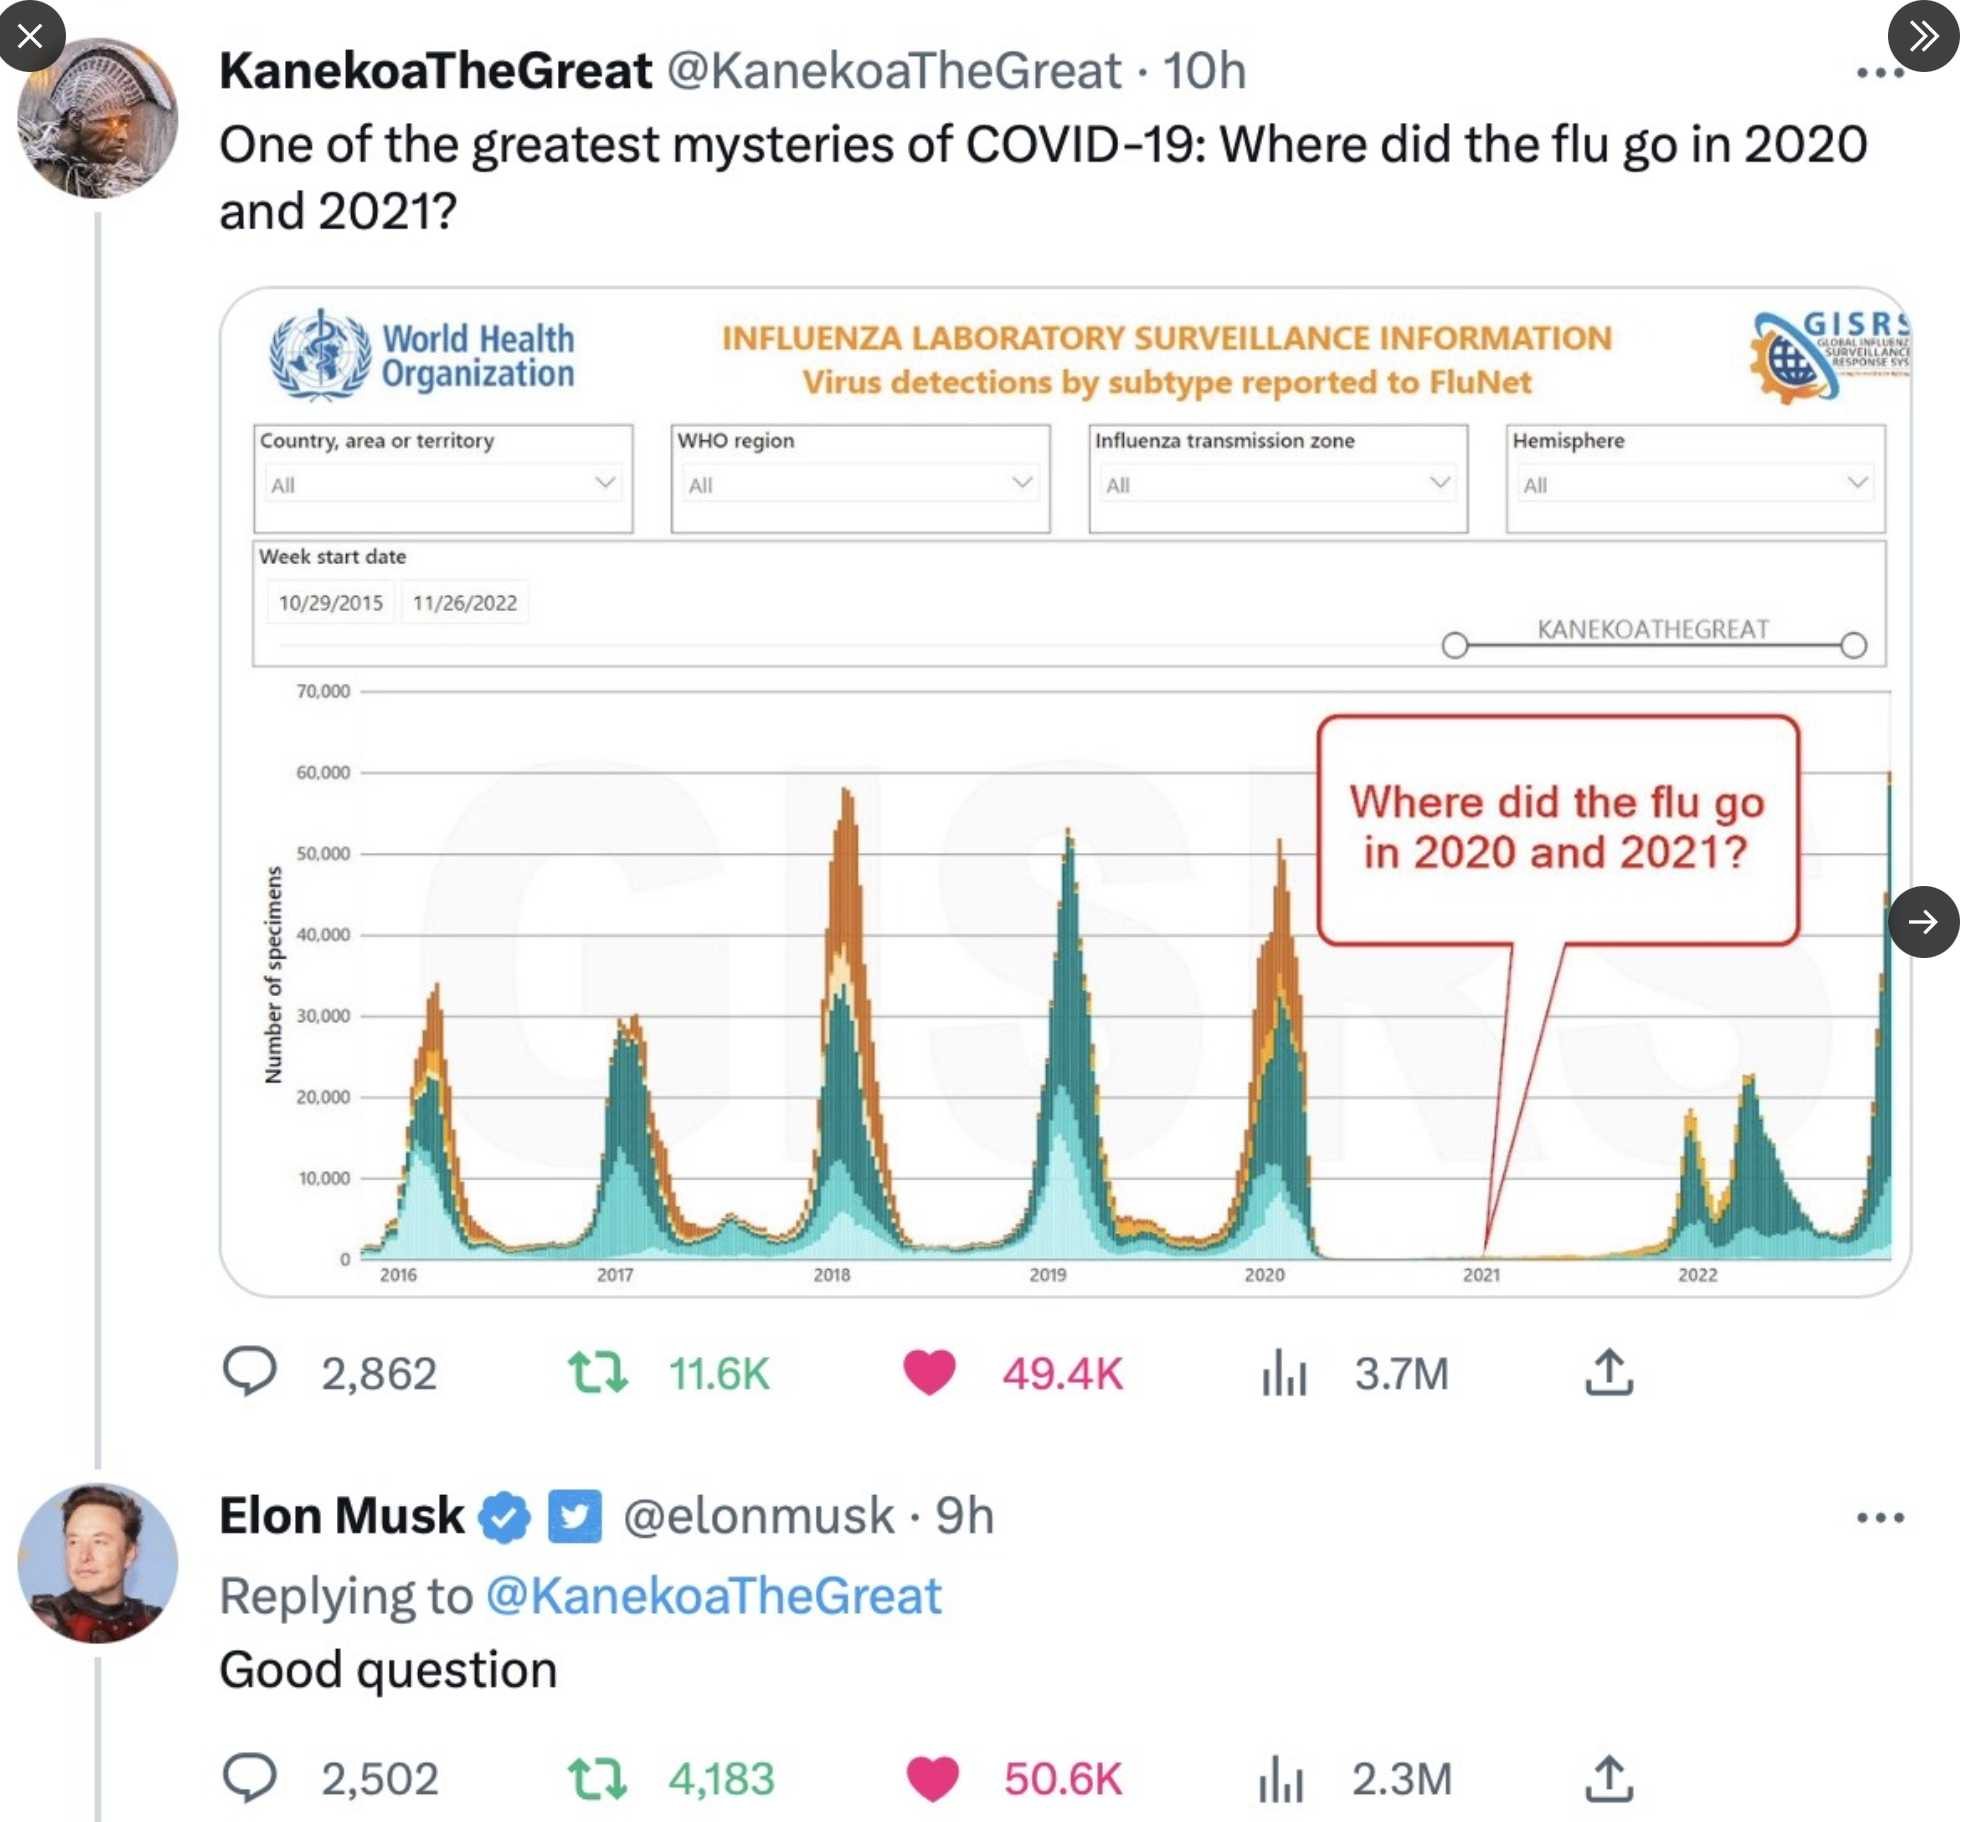Open KanekoaTheGreat's profile avatar
Image resolution: width=1964 pixels, height=1822 pixels.
point(98,118)
